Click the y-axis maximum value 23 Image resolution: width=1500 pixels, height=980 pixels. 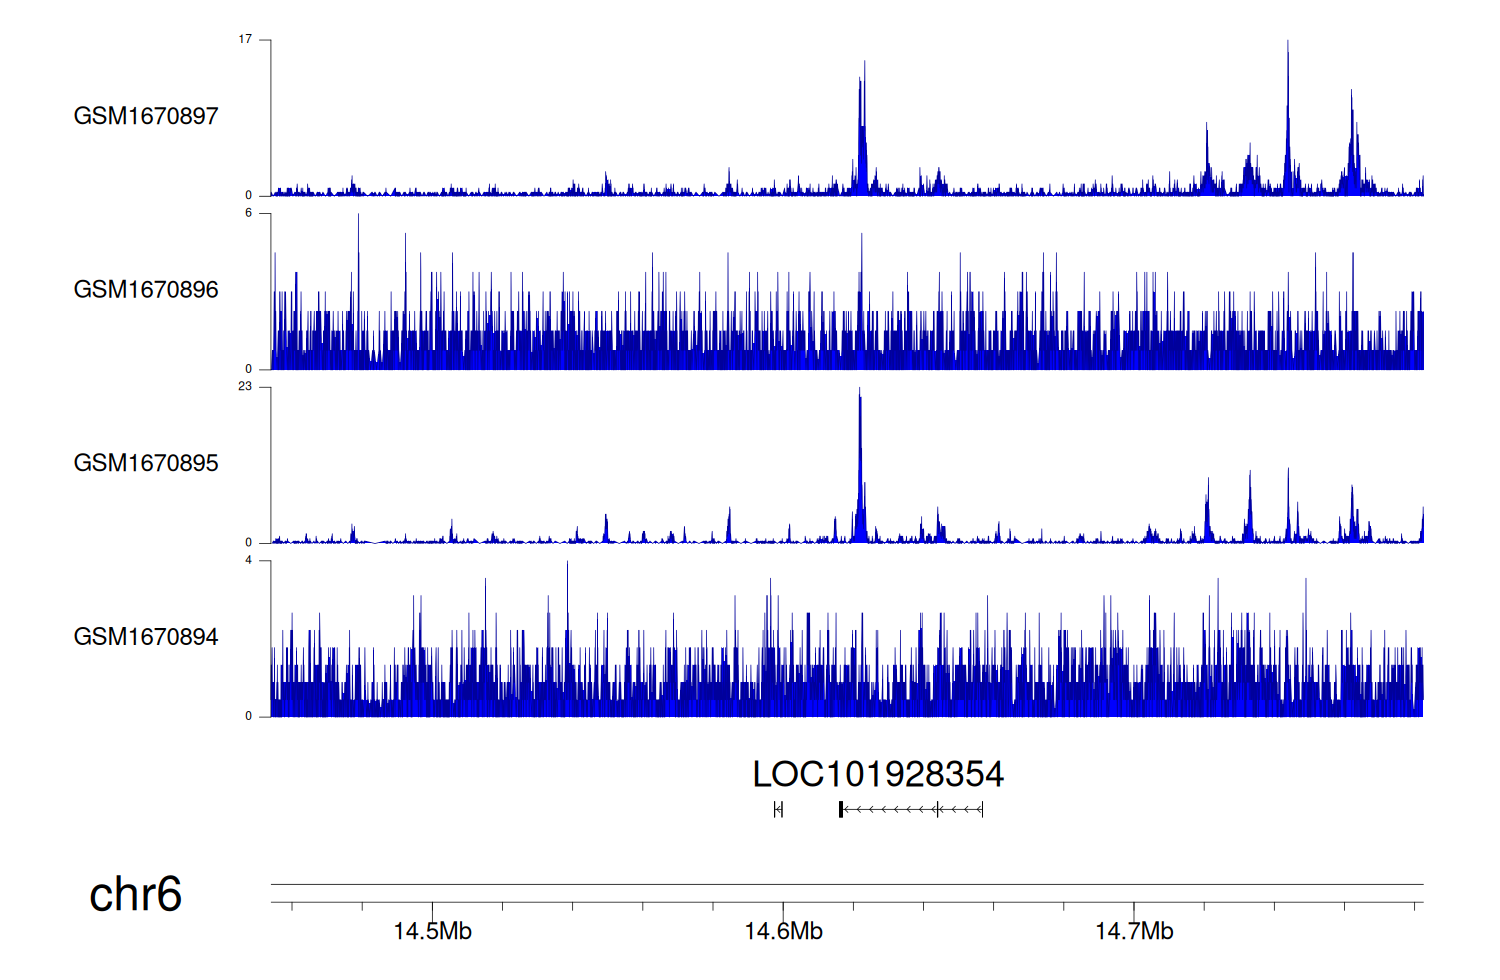tap(245, 386)
